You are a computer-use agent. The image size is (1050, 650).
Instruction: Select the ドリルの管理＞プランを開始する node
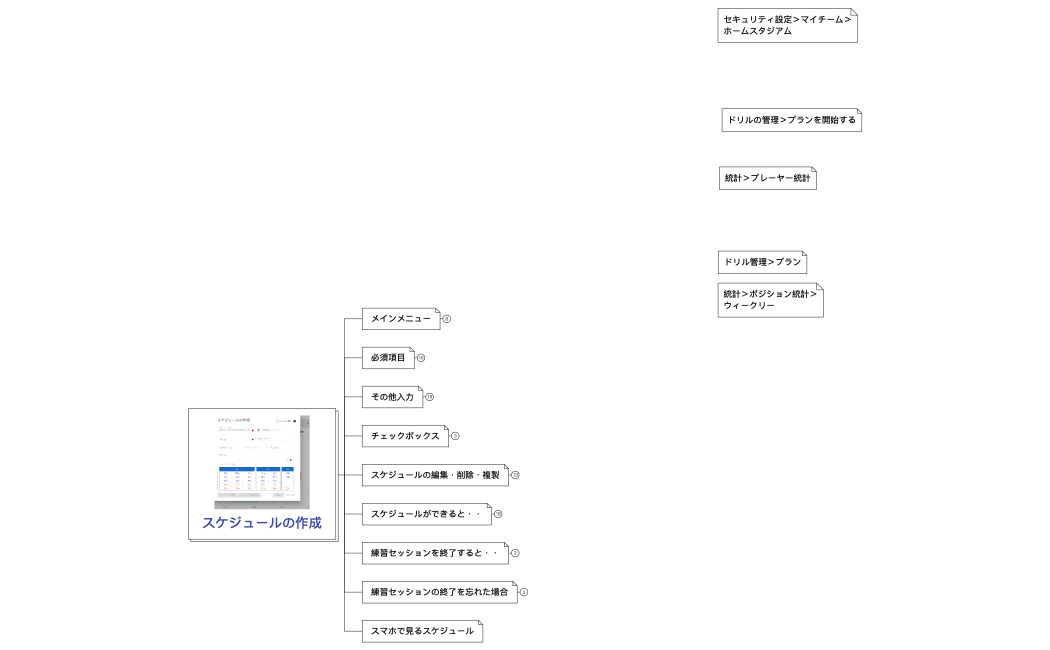(791, 119)
